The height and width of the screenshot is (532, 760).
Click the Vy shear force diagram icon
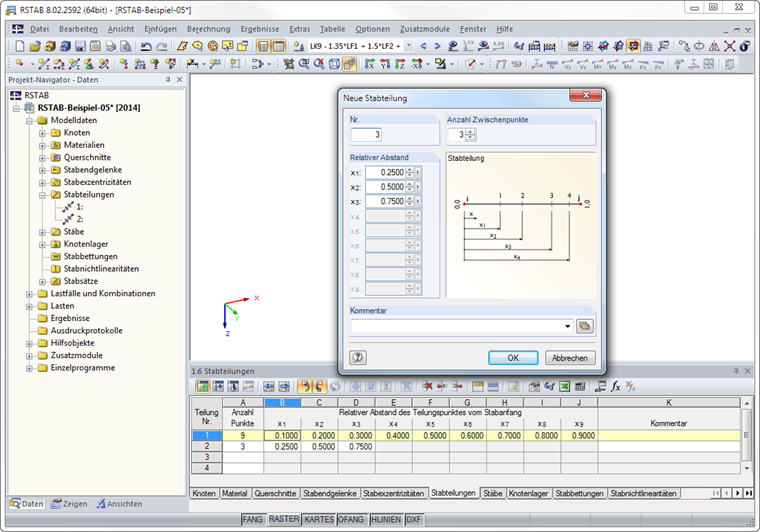point(568,64)
